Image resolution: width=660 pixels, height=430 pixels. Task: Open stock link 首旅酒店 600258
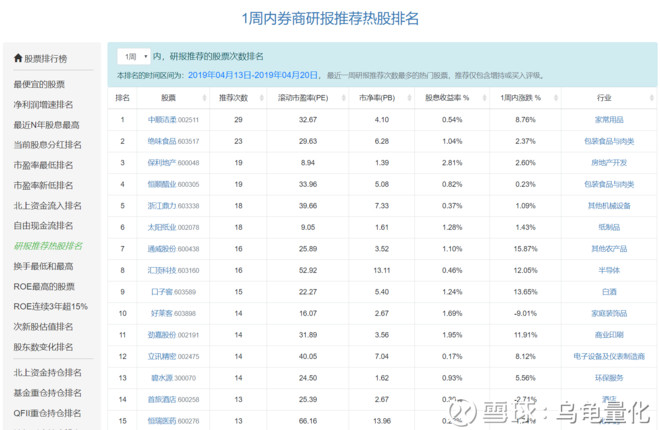[173, 399]
